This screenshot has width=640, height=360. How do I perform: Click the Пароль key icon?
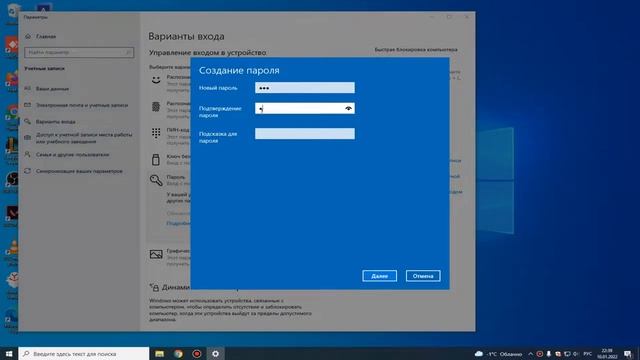point(156,180)
